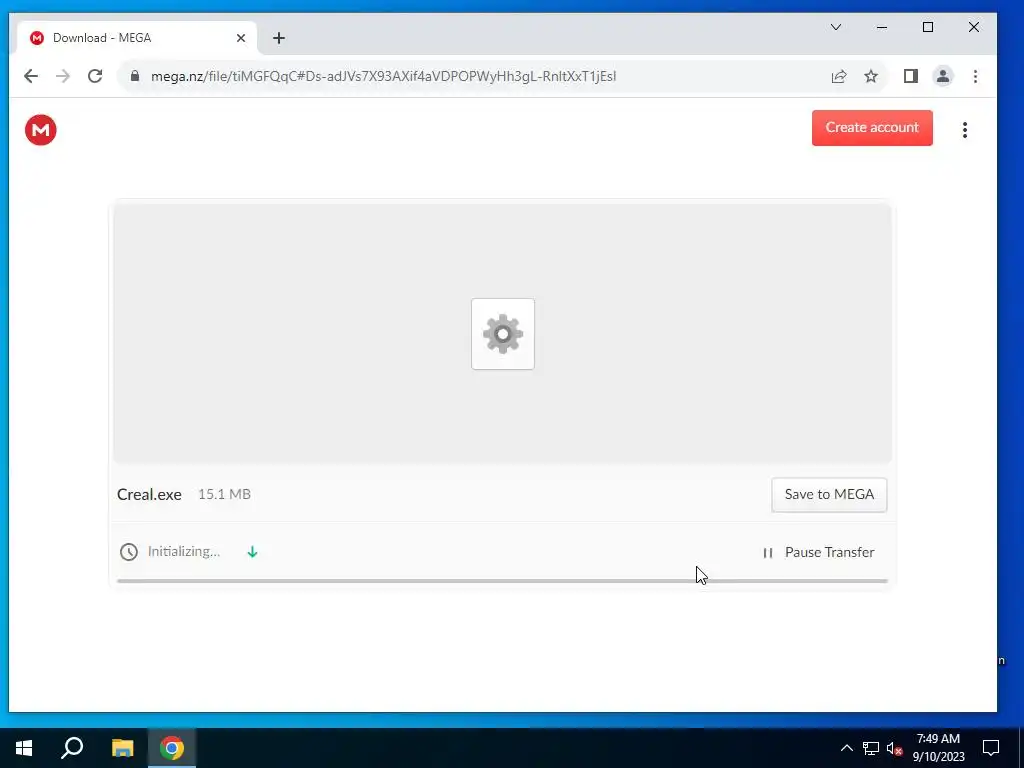
Task: Open Chrome's three-dot settings menu
Action: [x=975, y=76]
